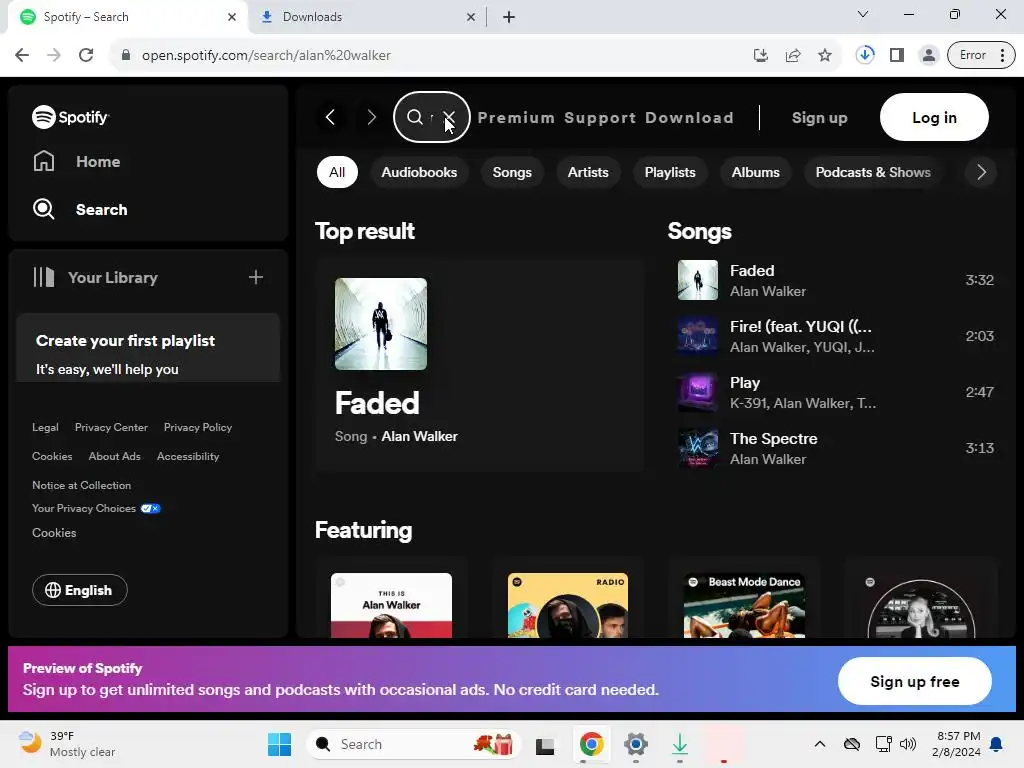Open the Windows Start menu

click(x=280, y=744)
